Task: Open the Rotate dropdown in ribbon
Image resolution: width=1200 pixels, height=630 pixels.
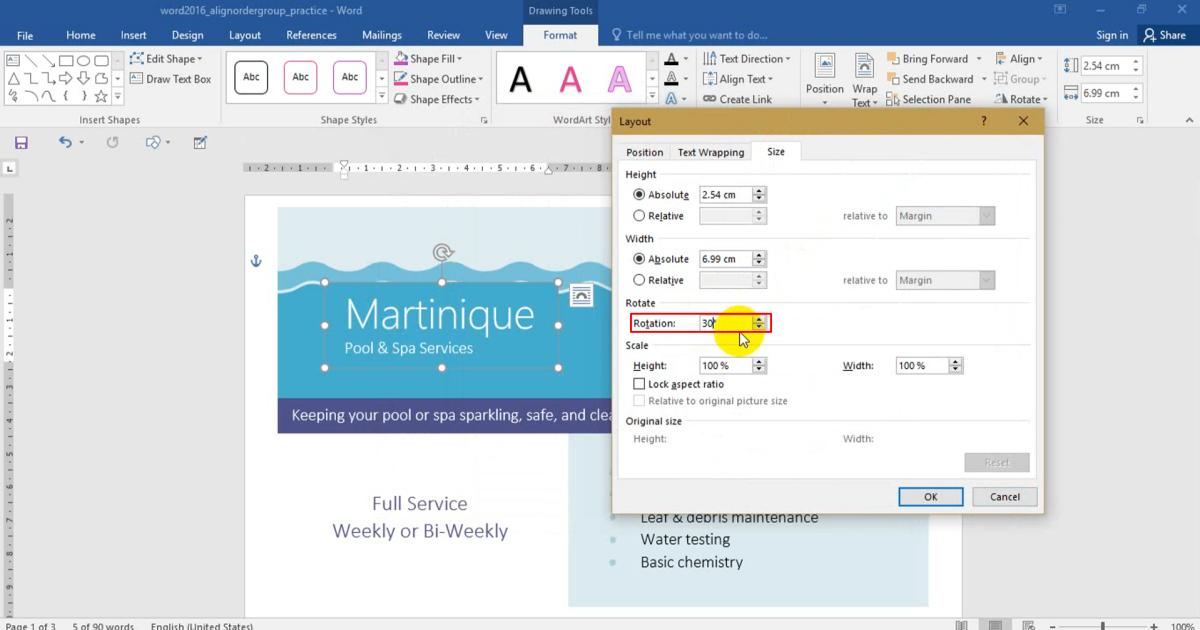Action: pyautogui.click(x=1022, y=99)
